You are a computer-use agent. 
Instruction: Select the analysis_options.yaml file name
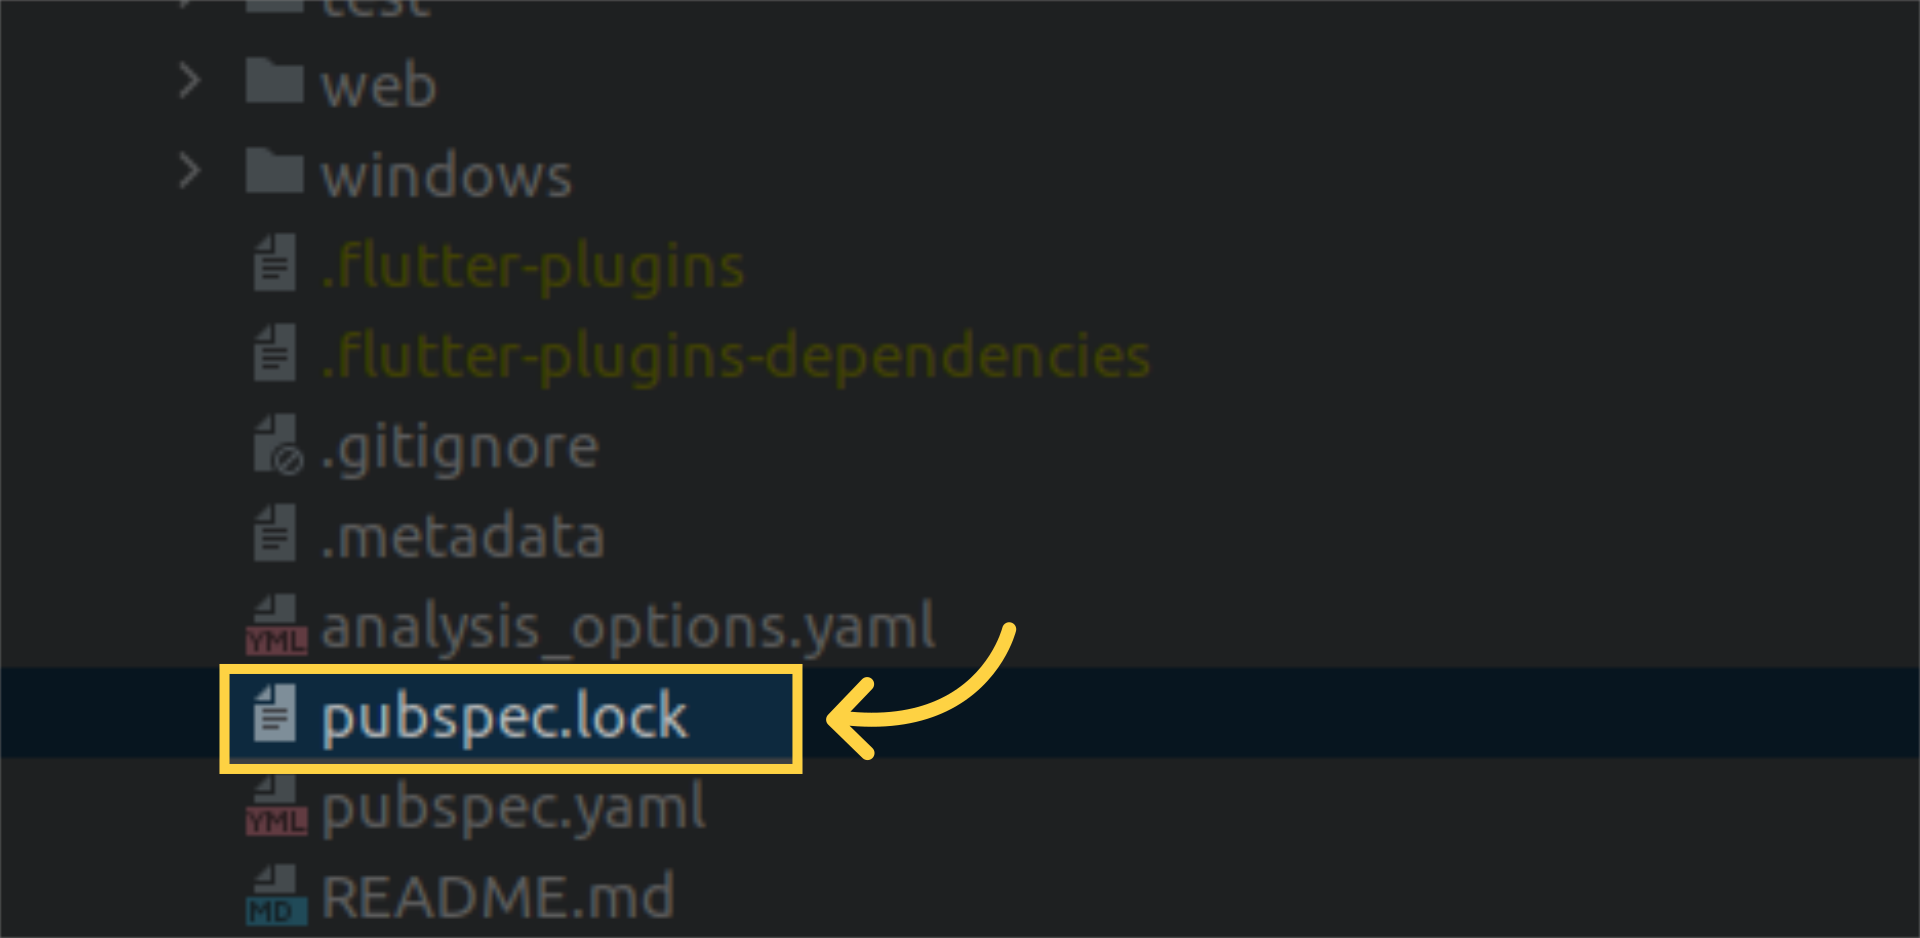[628, 627]
